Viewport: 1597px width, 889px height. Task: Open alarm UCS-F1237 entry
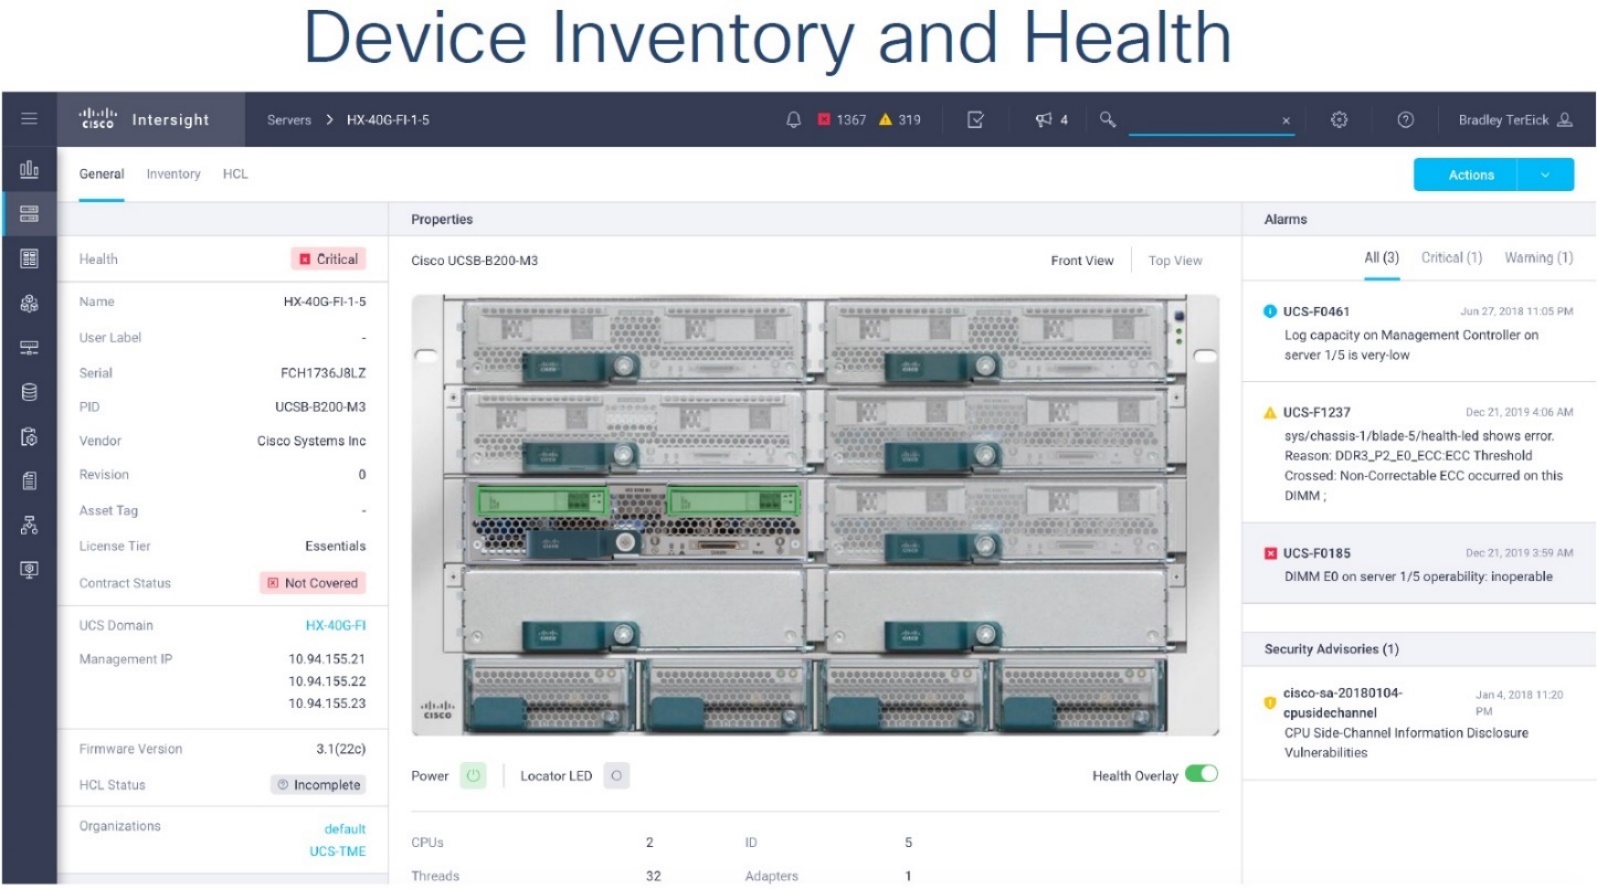point(1418,453)
